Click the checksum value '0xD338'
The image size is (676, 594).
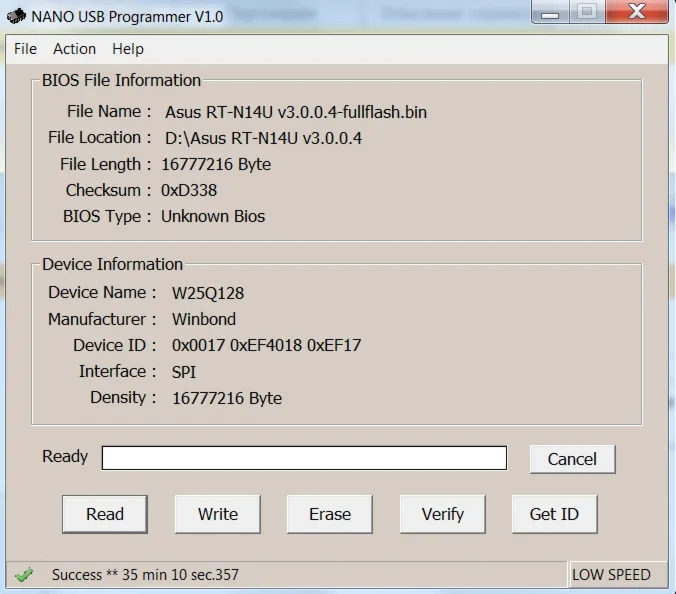(189, 191)
